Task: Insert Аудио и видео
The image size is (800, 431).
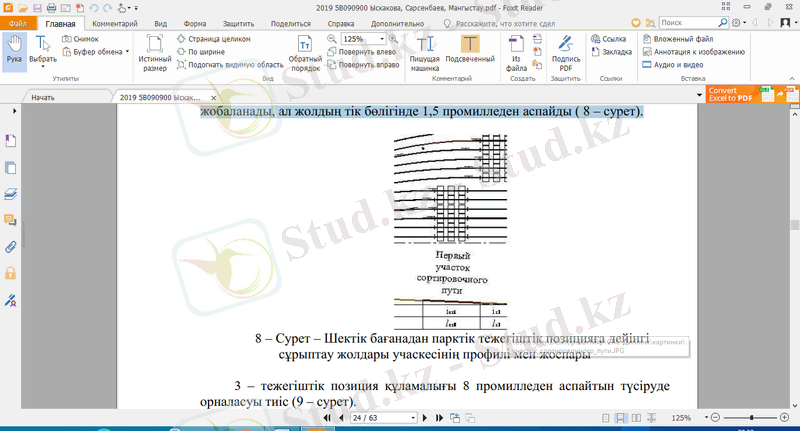Action: click(672, 65)
